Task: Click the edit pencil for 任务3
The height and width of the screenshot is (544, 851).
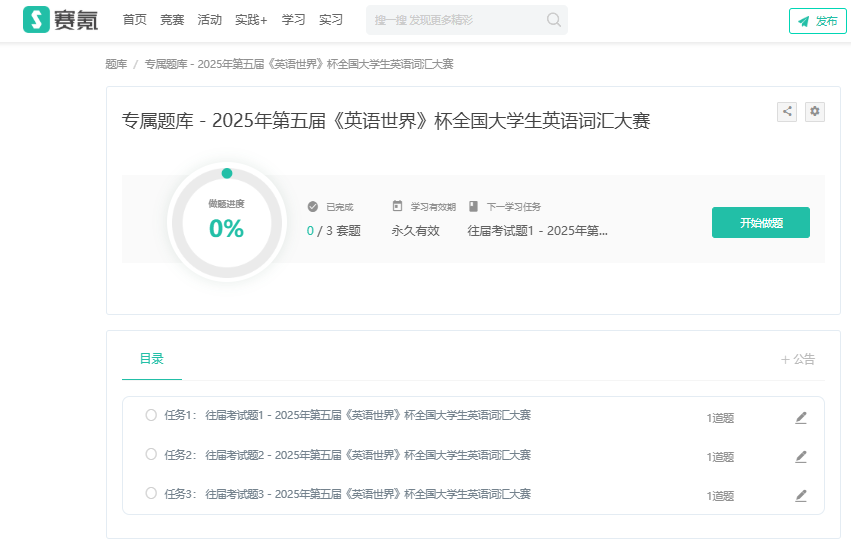Action: coord(801,496)
